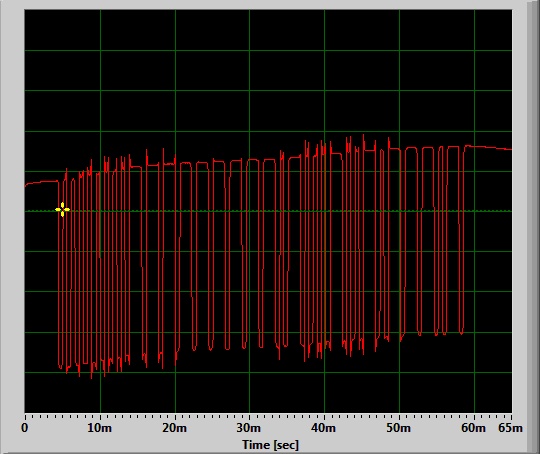Select the 40m time axis label

pos(324,428)
